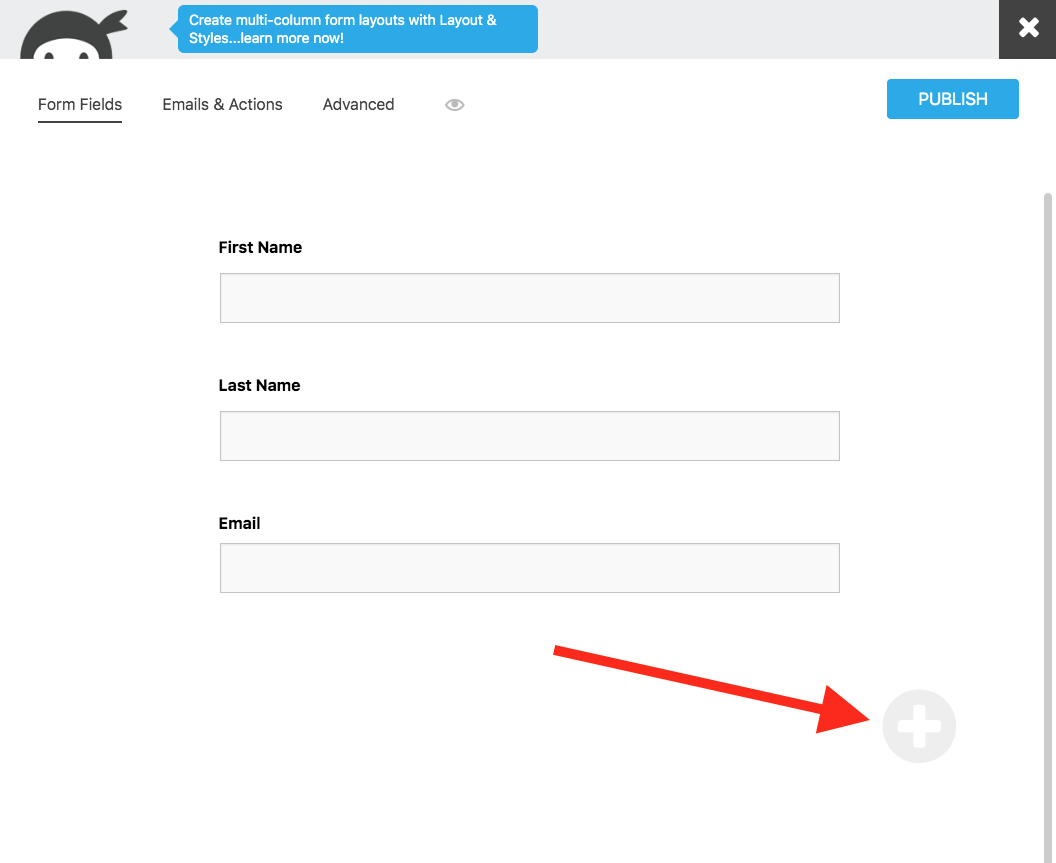Viewport: 1056px width, 863px height.
Task: Click the ninja mask icon in header
Action: click(70, 28)
